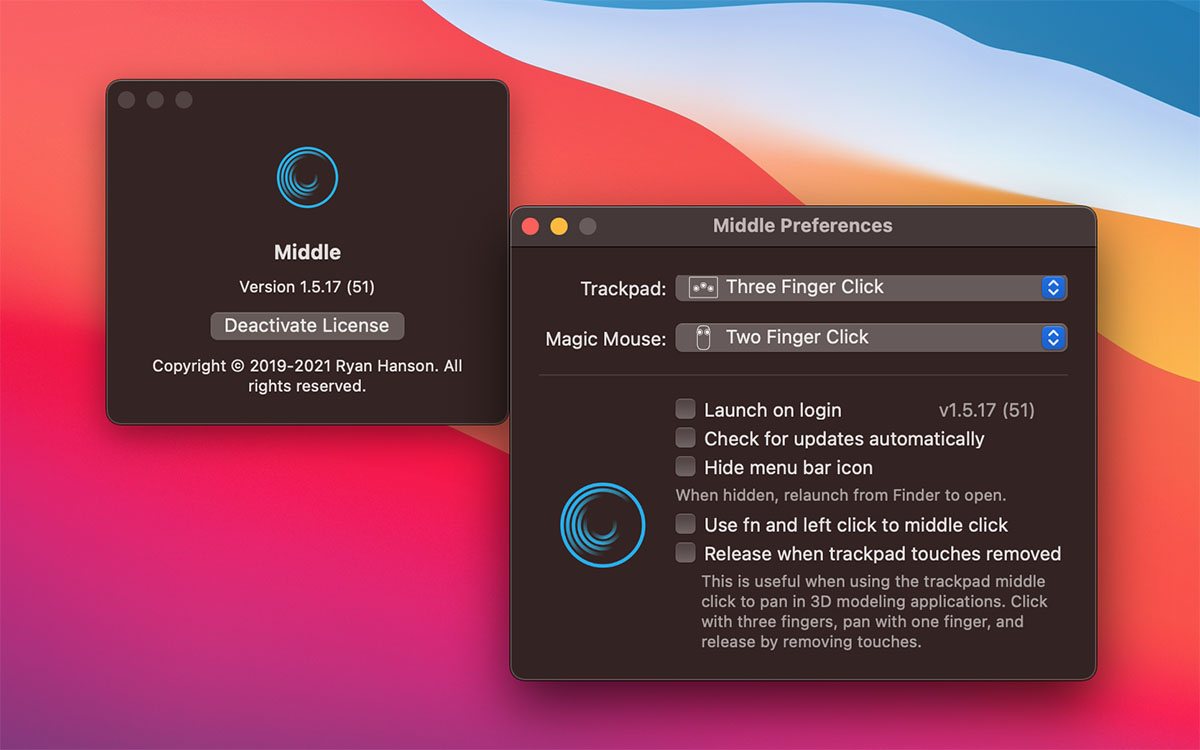Click the Middle logo in About window
Screen dimensions: 1200x750
[307, 178]
